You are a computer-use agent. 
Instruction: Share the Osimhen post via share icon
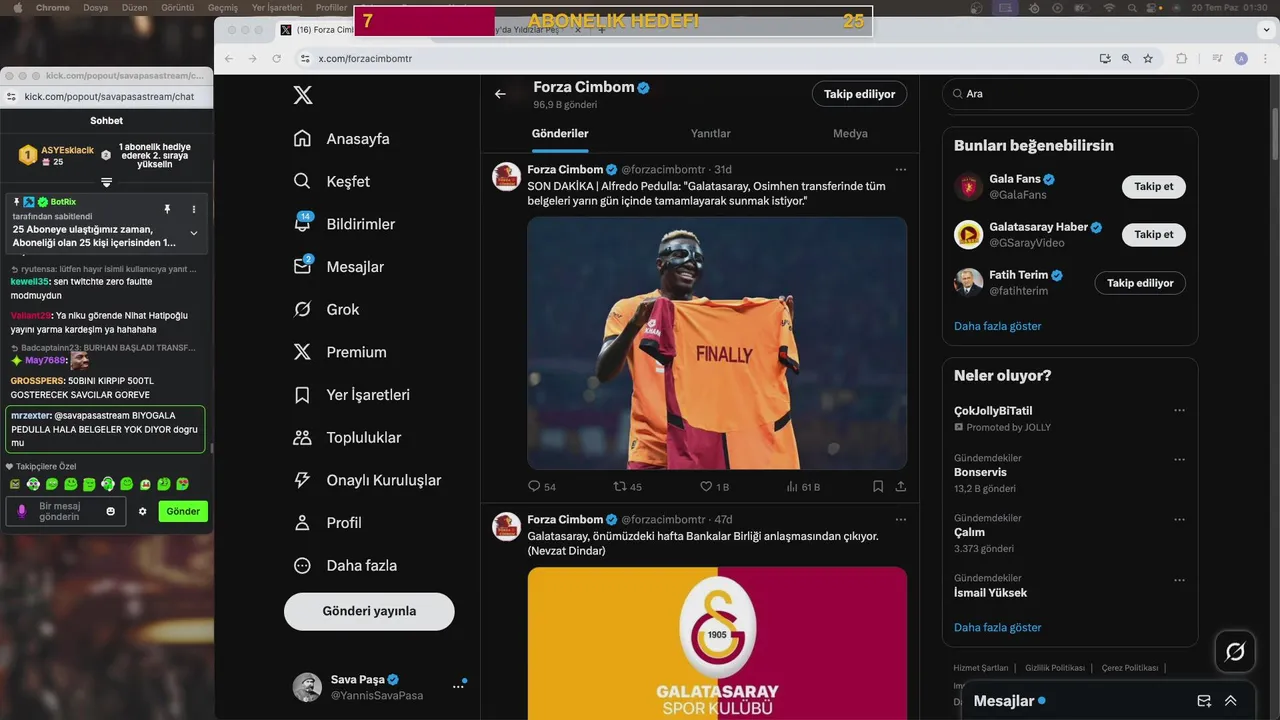point(900,486)
